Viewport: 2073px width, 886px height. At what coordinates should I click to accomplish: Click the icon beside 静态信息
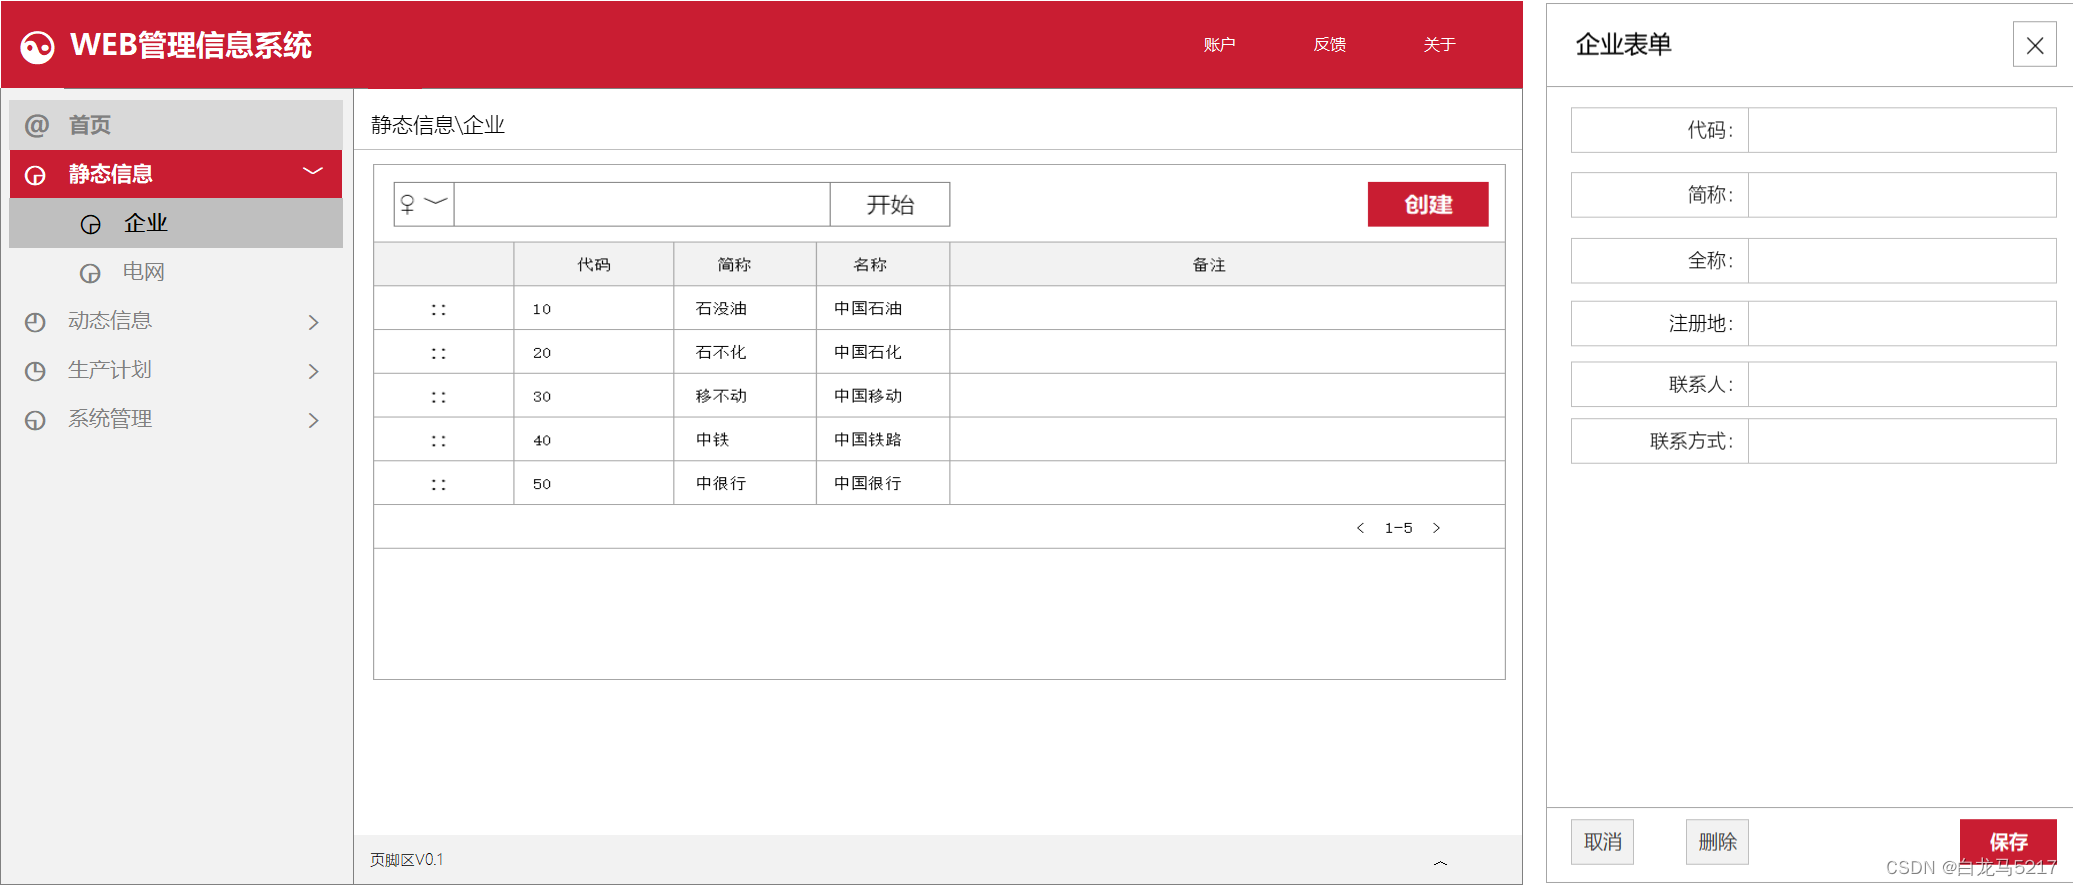(35, 176)
